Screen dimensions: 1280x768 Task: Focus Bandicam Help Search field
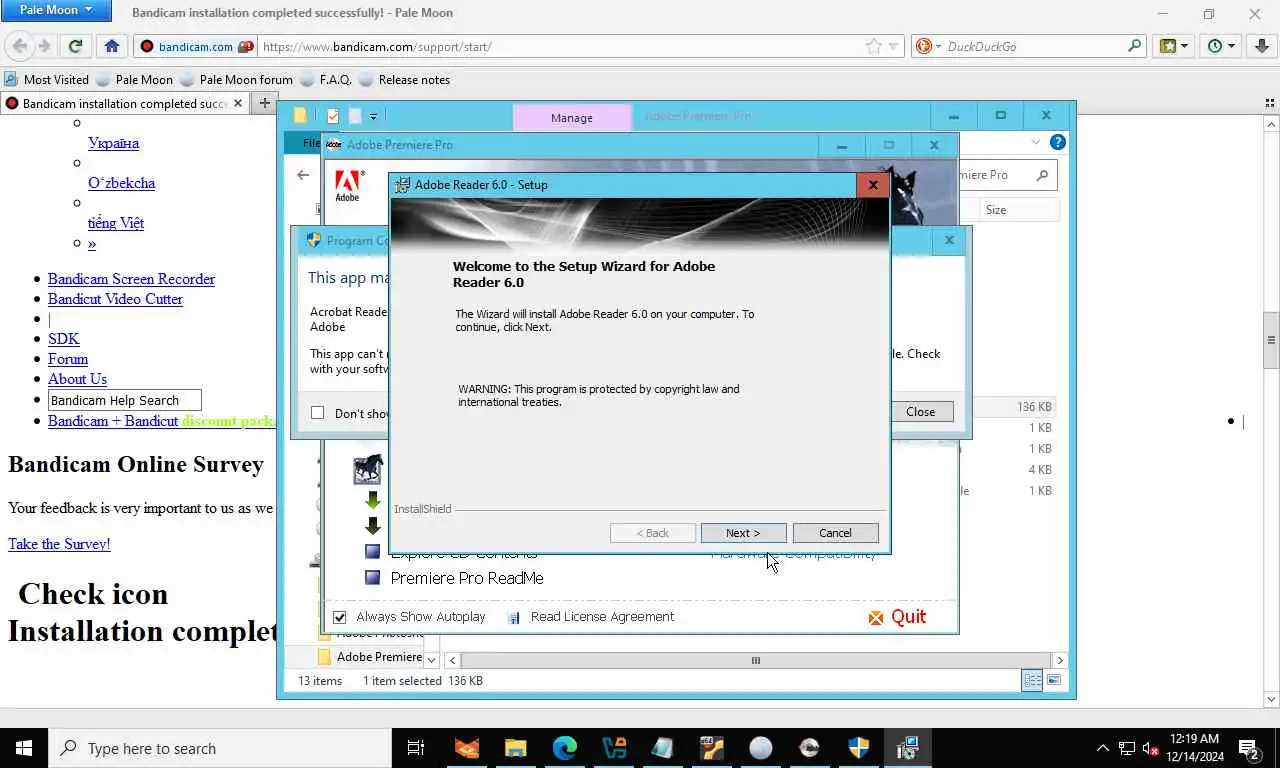pos(125,400)
